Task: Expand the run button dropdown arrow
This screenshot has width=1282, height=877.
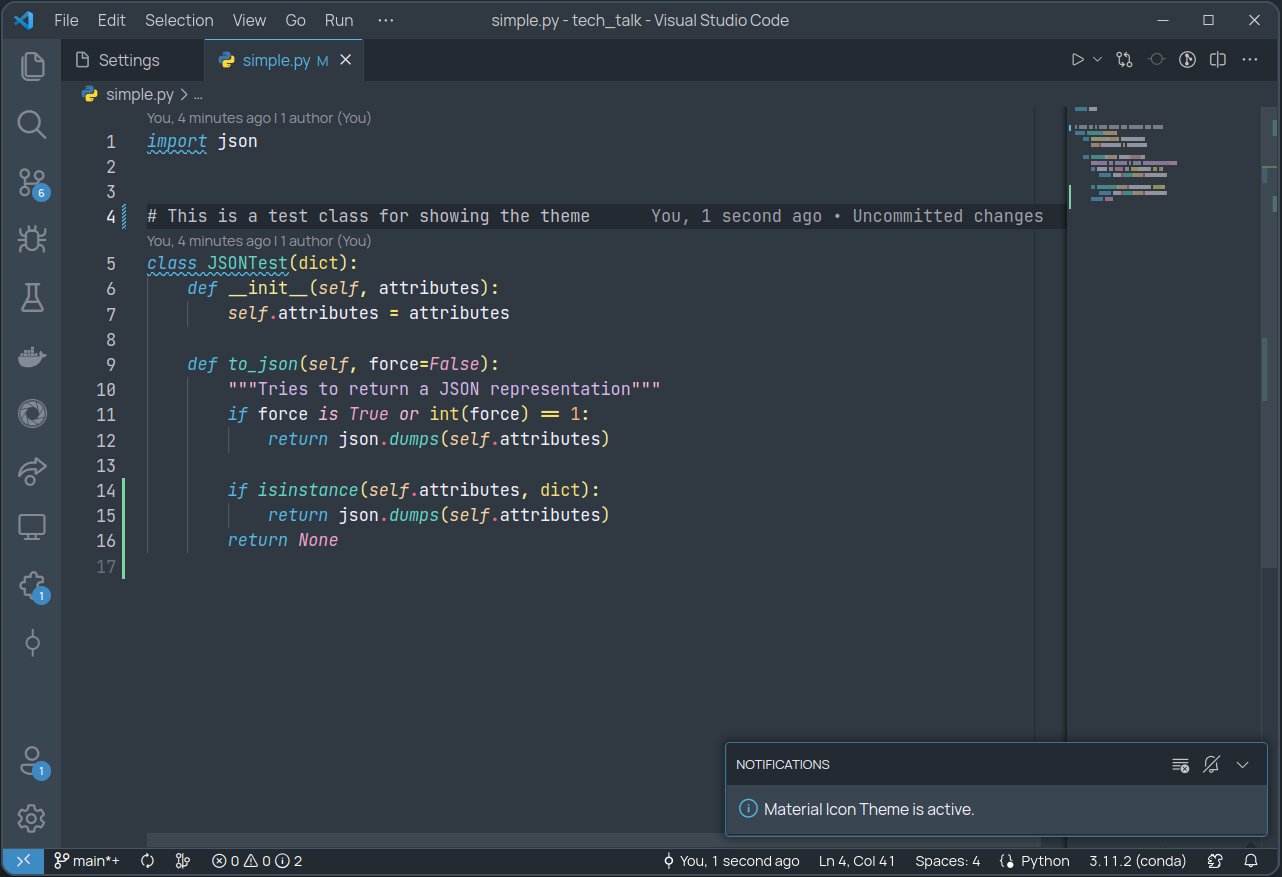Action: pyautogui.click(x=1097, y=60)
